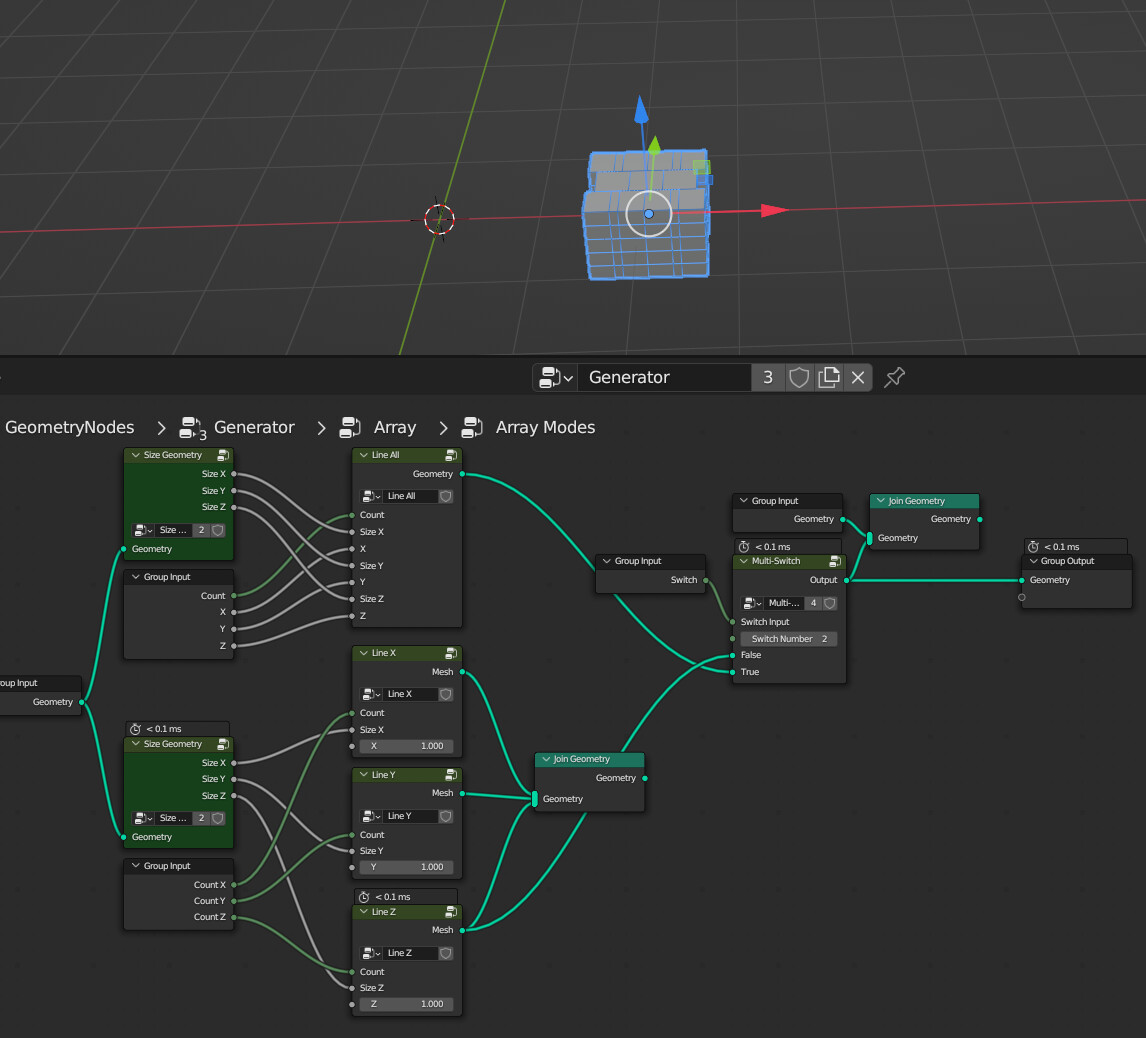Open node group browser in Line X node
Screen dimensions: 1146x1038
pyautogui.click(x=371, y=694)
